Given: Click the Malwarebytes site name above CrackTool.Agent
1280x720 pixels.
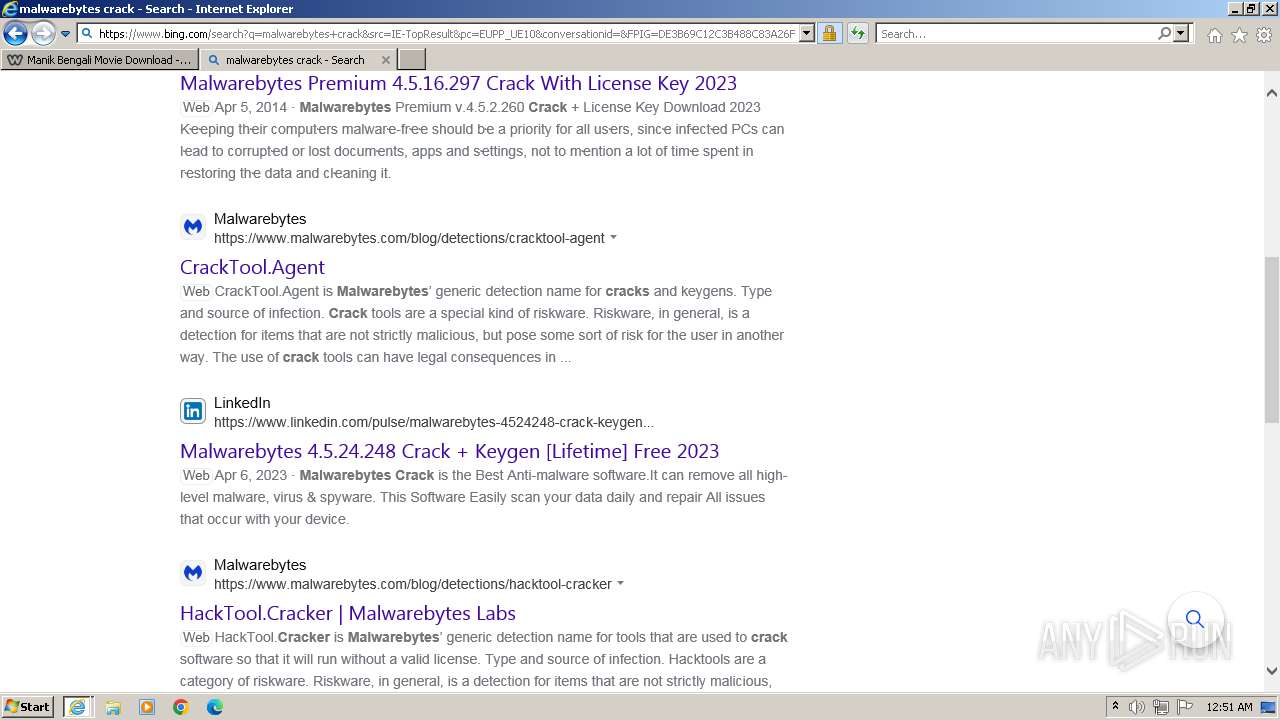Looking at the screenshot, I should pos(260,219).
